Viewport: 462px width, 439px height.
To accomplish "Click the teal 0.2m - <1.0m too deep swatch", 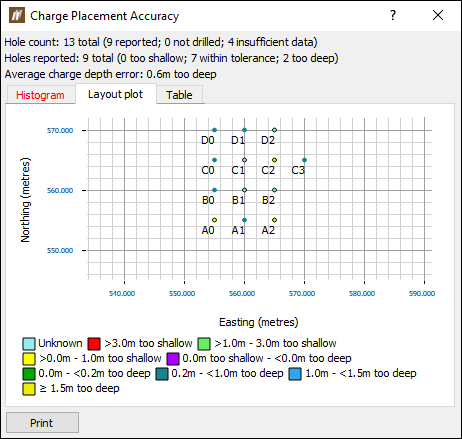I will 162,374.
